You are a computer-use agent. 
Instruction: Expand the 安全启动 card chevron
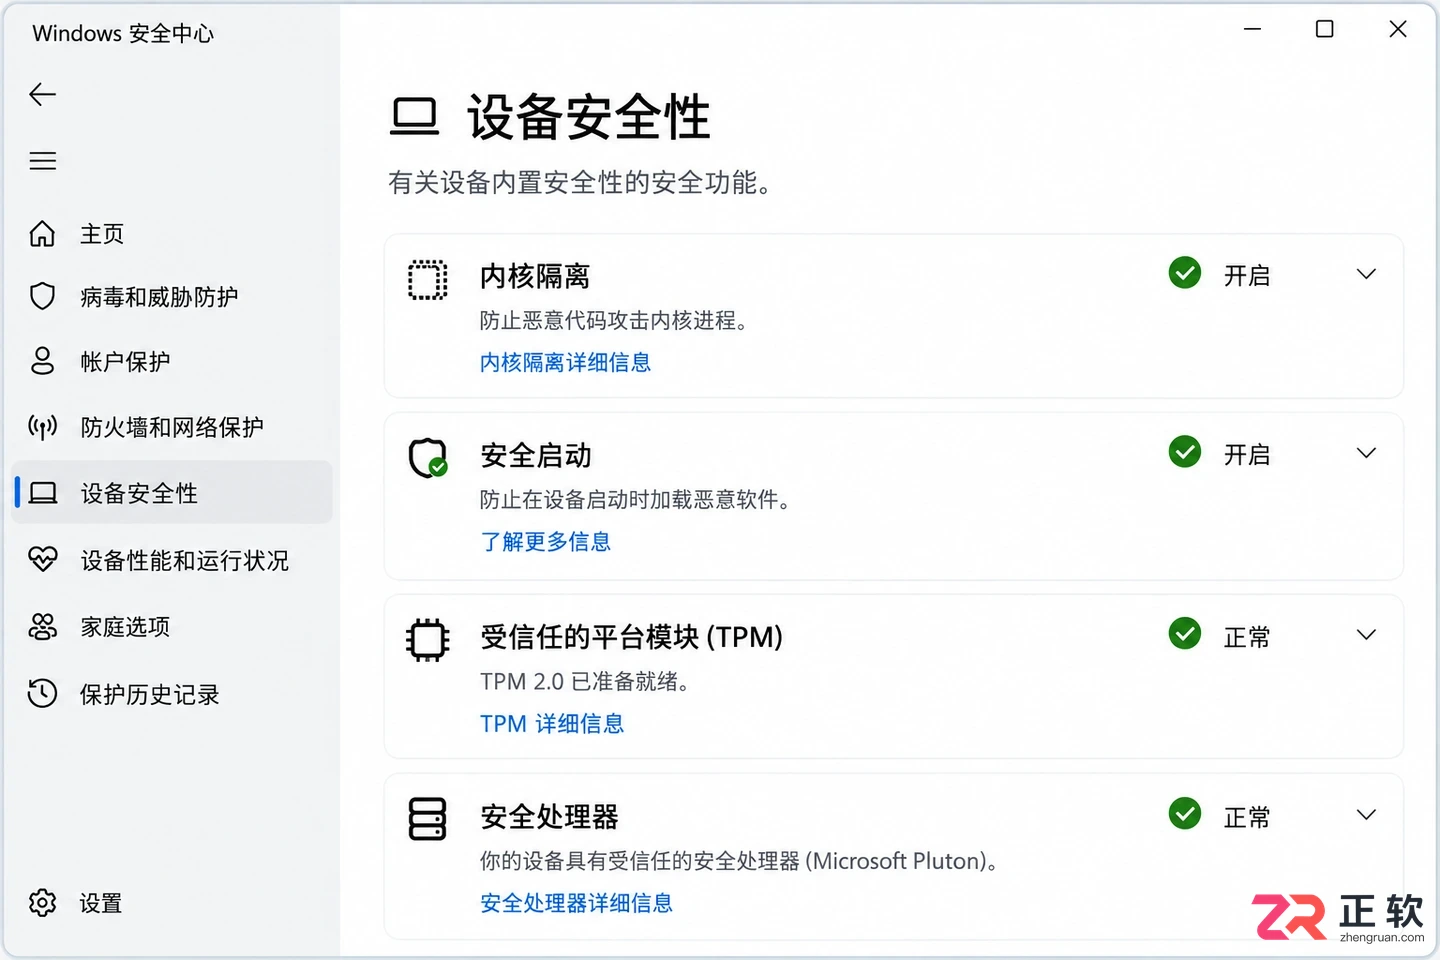[1366, 453]
